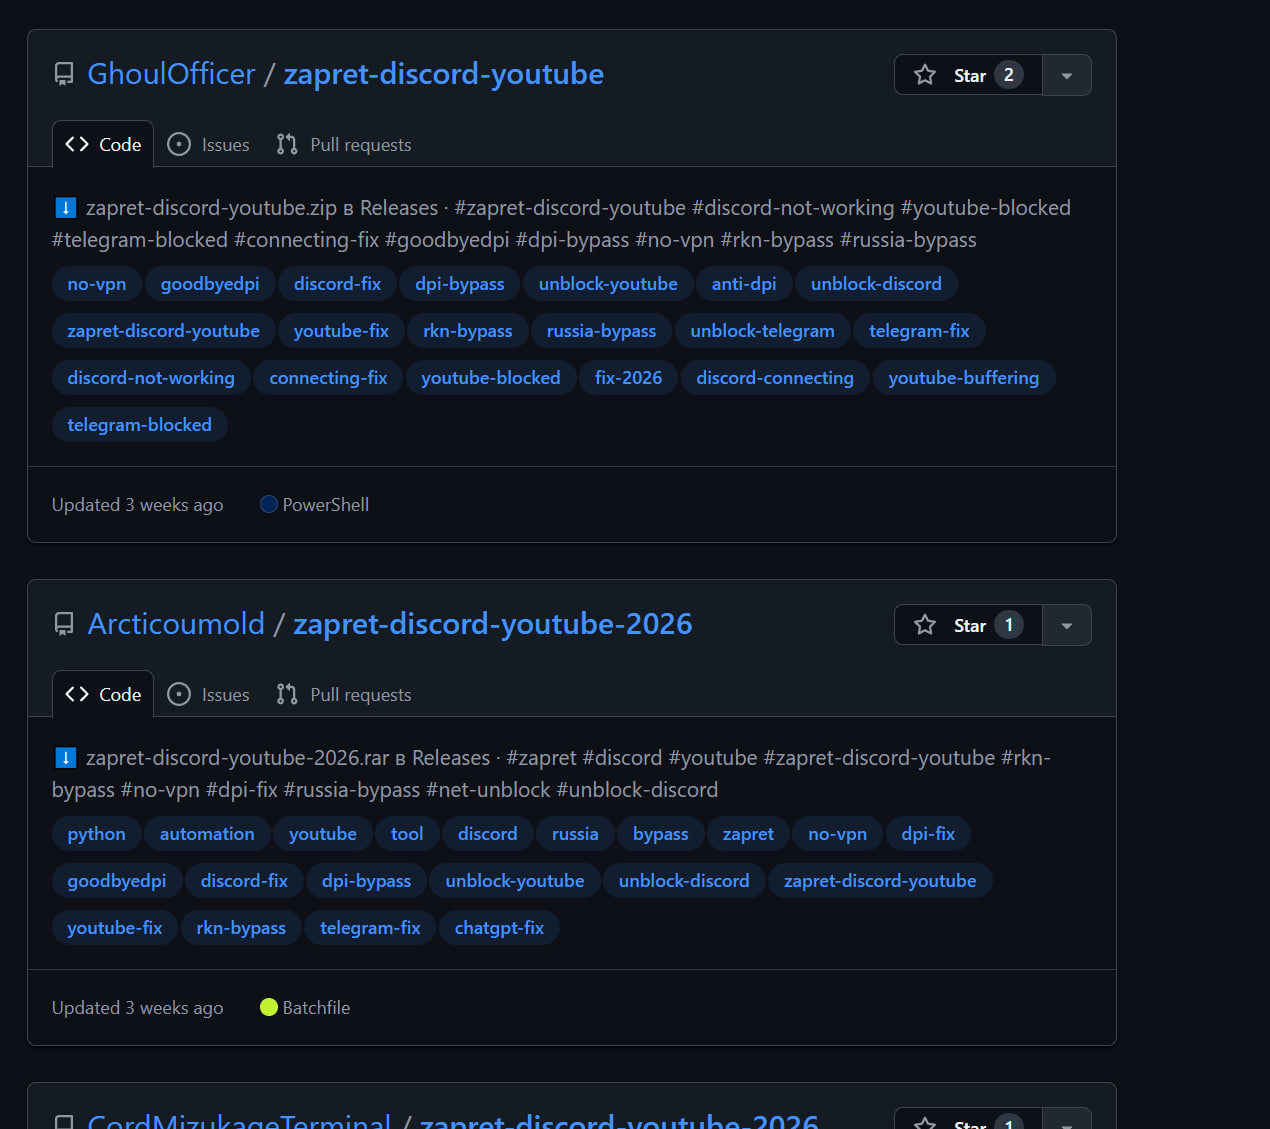Open zapret-discord-youtube repository link
This screenshot has height=1129, width=1270.
point(444,74)
